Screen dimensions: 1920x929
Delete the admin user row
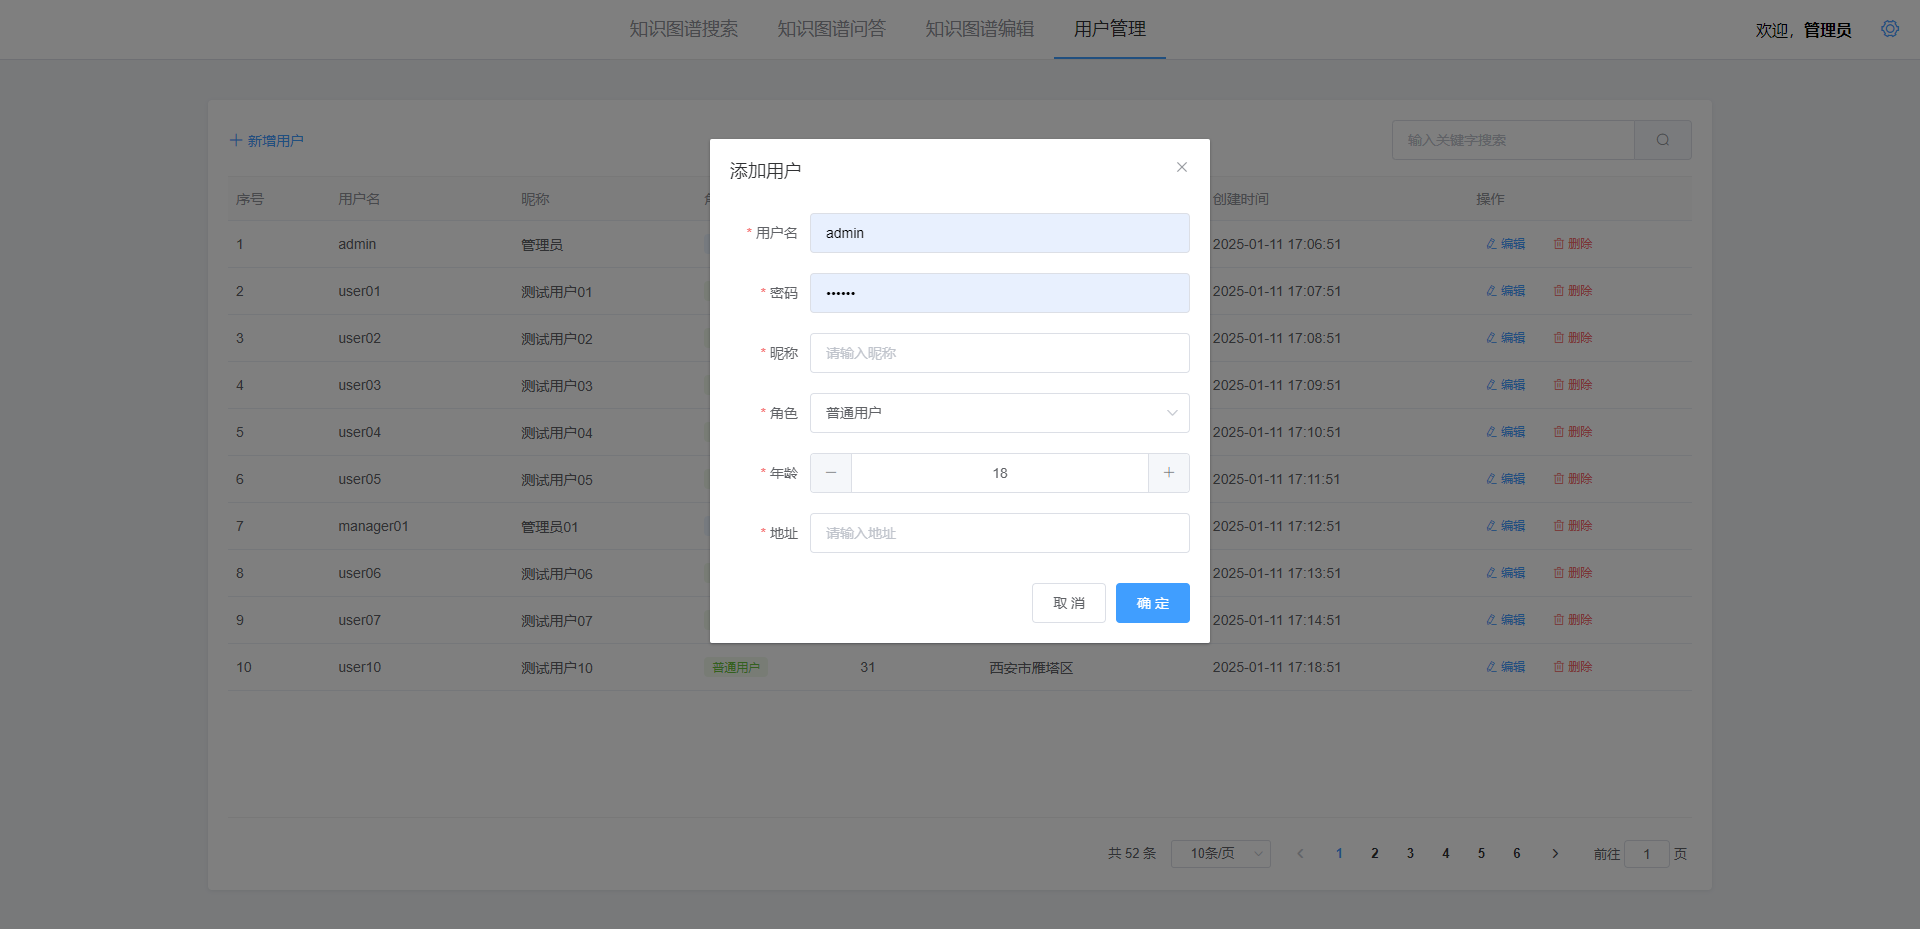click(x=1573, y=244)
